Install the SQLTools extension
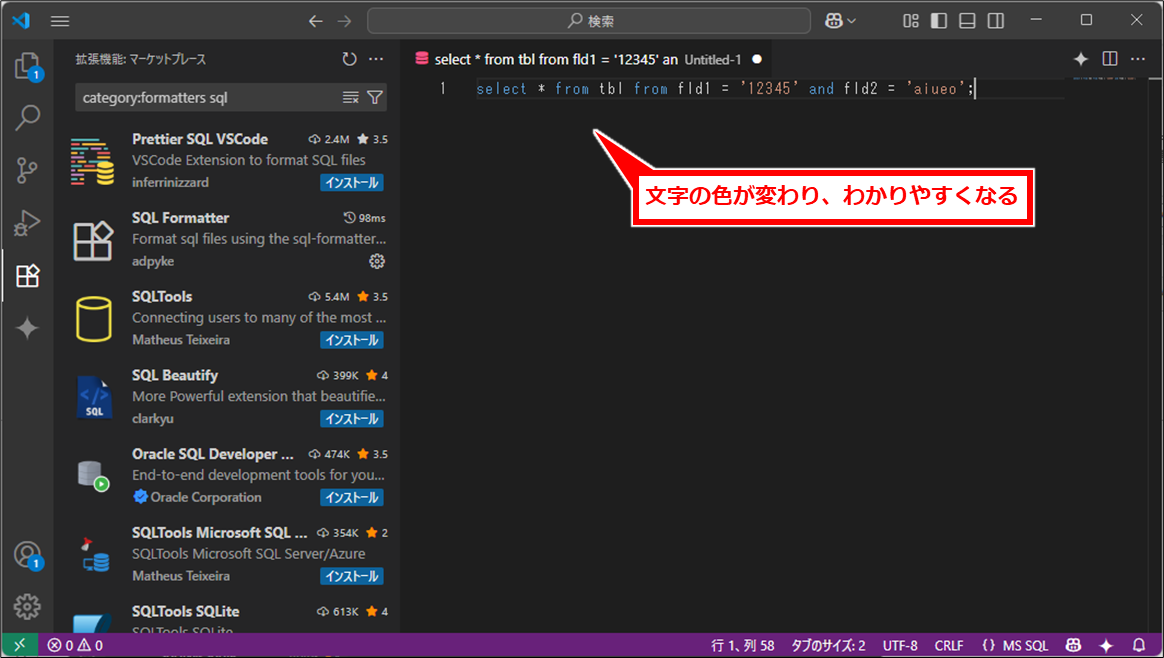Image resolution: width=1164 pixels, height=658 pixels. [x=352, y=340]
